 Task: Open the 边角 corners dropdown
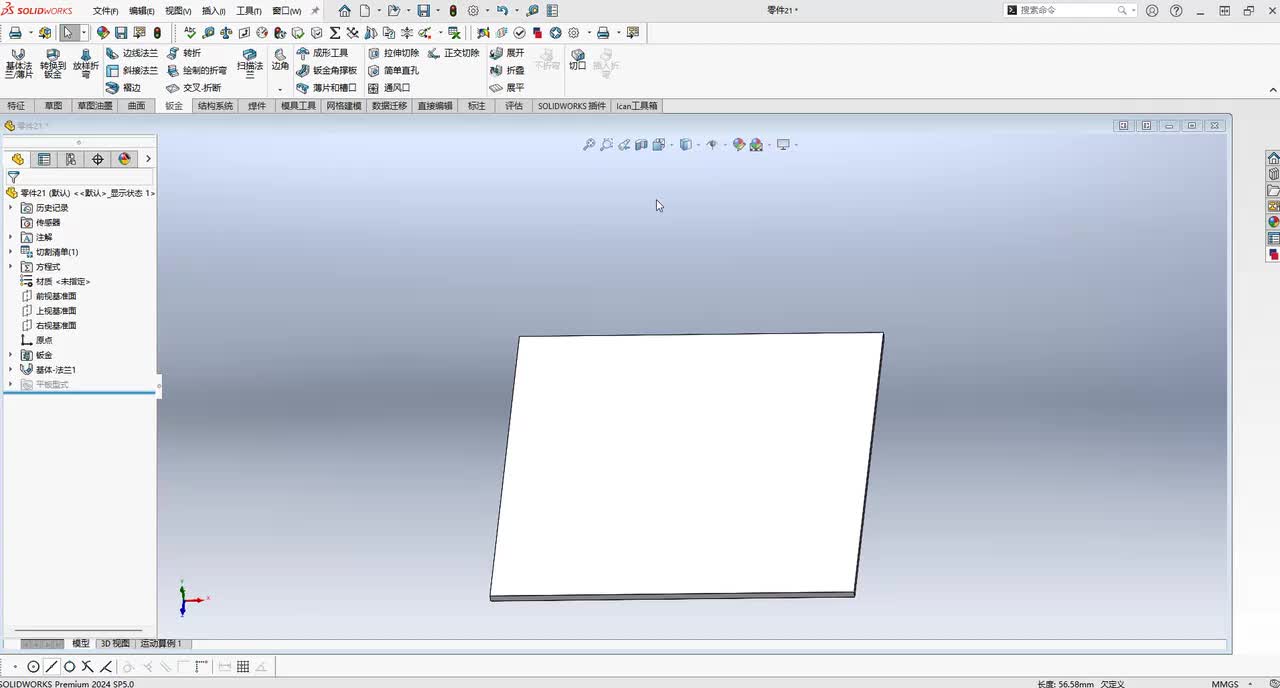[280, 88]
